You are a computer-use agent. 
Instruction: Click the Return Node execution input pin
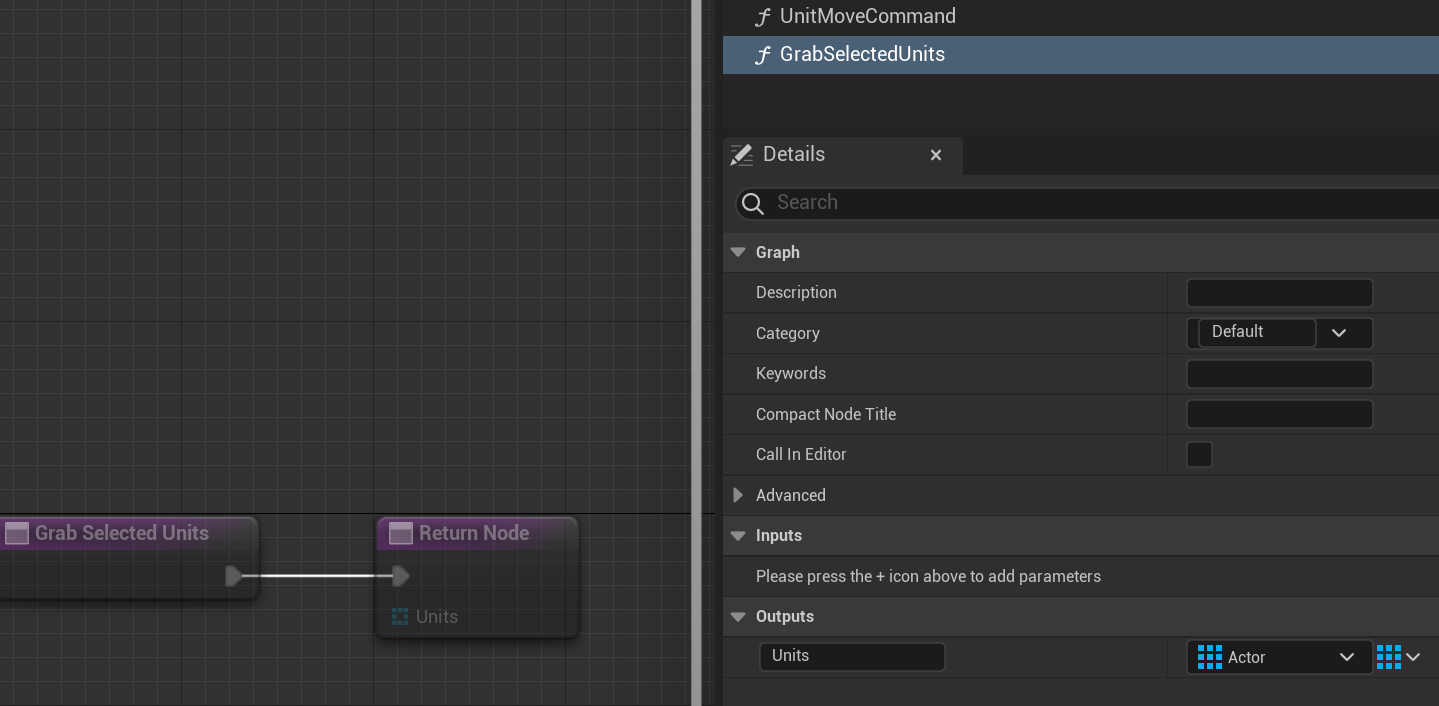(x=400, y=576)
